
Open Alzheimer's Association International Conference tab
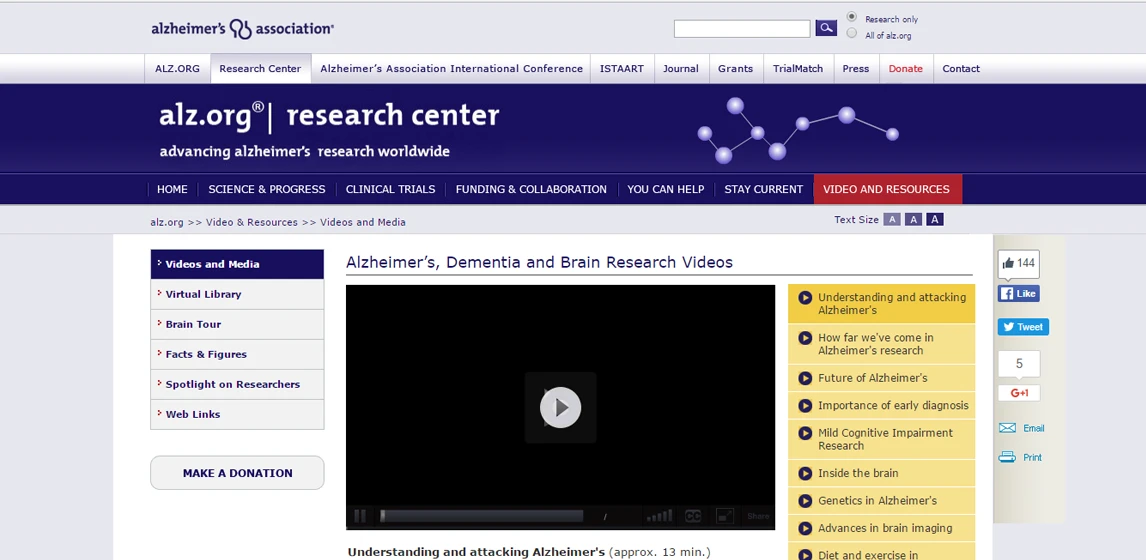tap(452, 69)
